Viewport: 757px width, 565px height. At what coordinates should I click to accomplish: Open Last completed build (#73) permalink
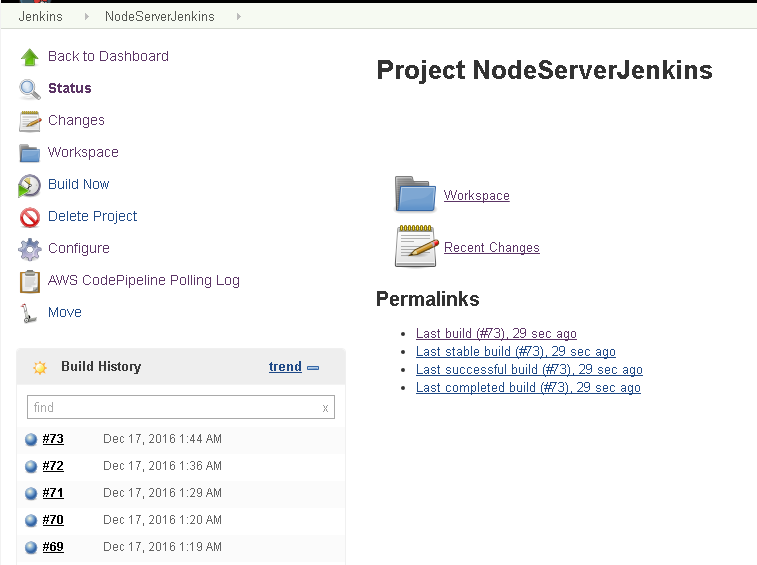pyautogui.click(x=528, y=388)
